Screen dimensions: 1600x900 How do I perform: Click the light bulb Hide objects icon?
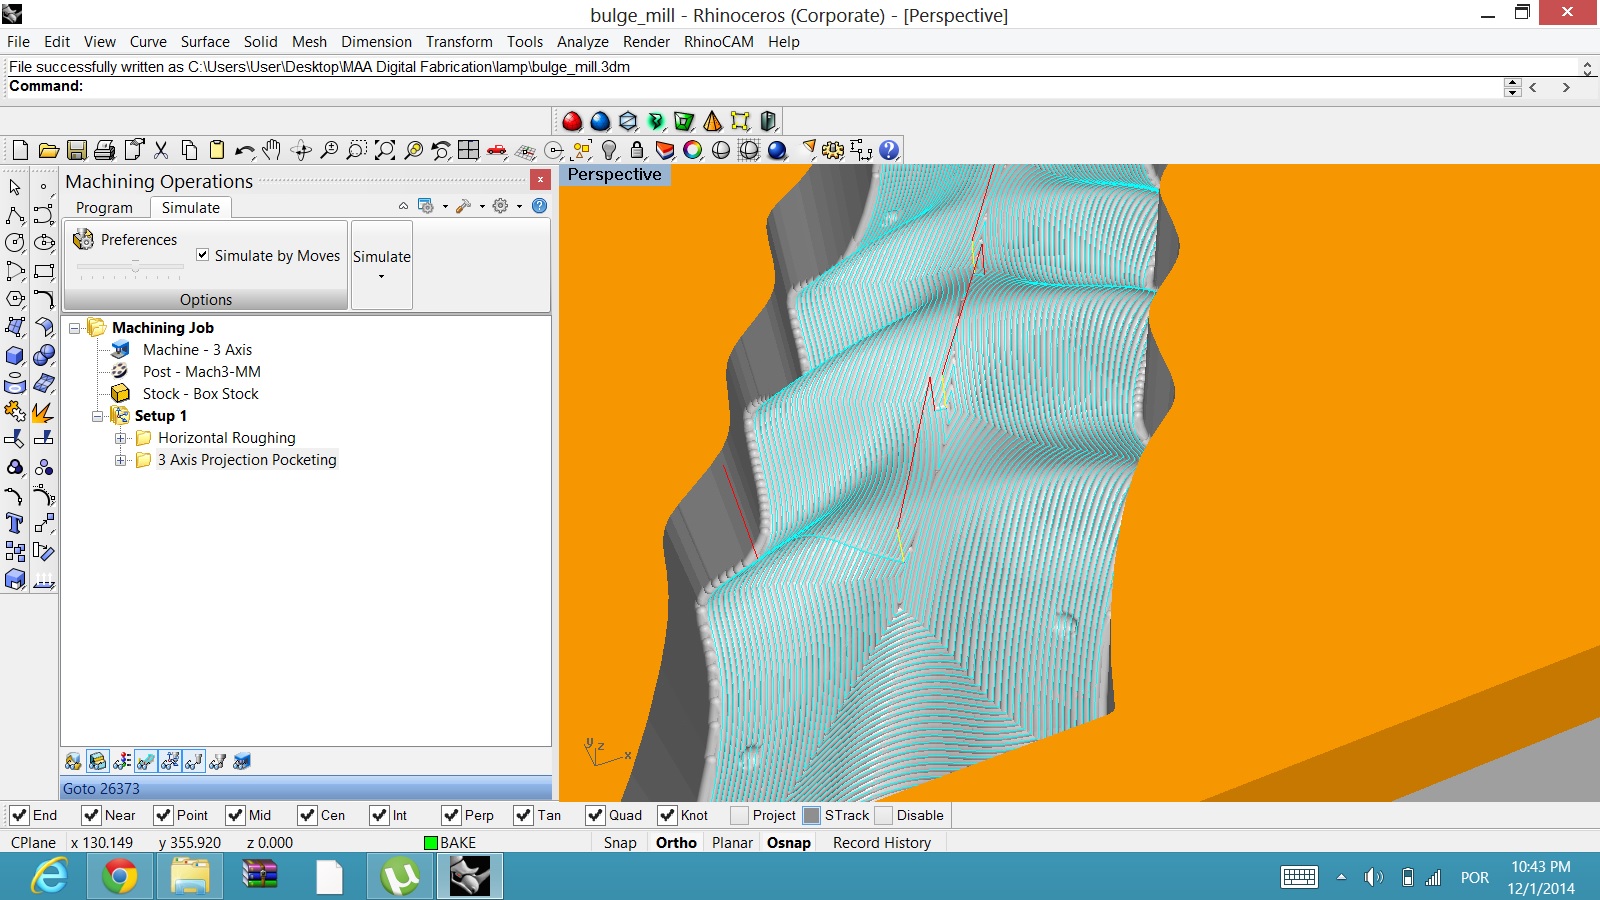coord(609,150)
